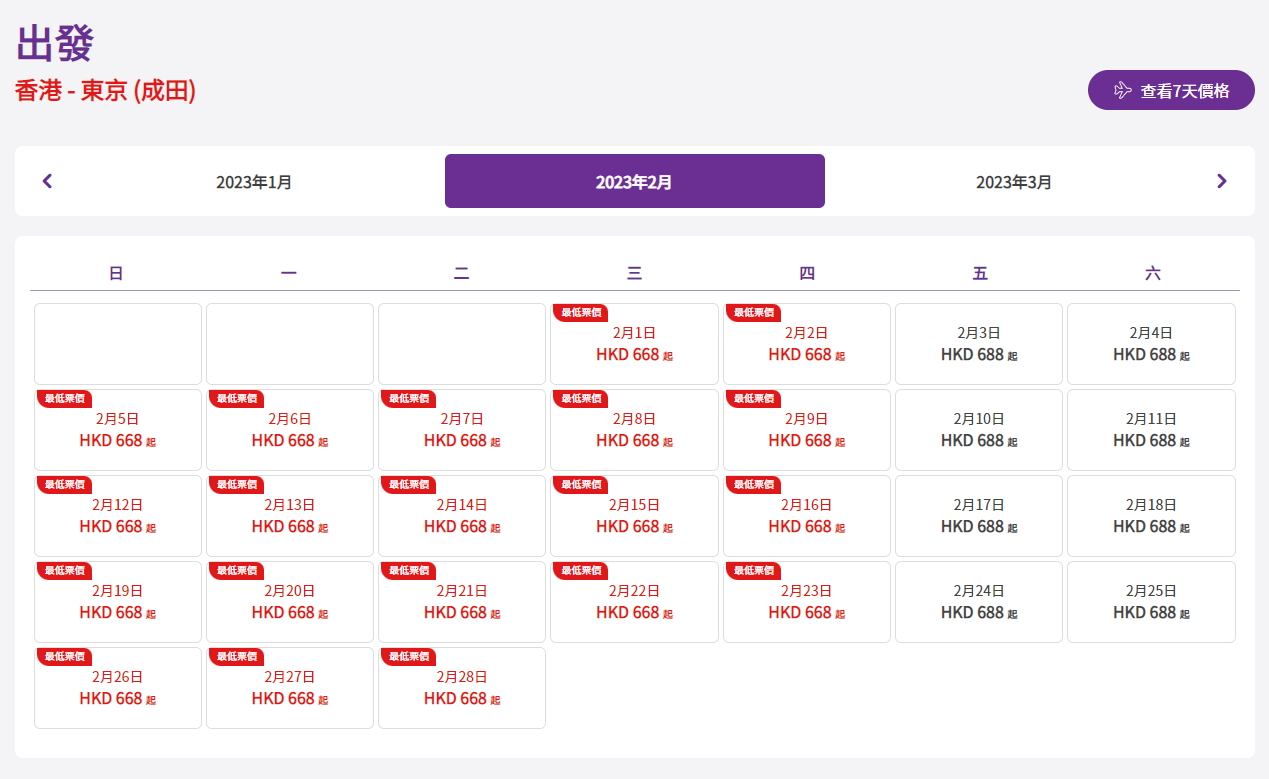Open the 查看7天價格 button
The width and height of the screenshot is (1269, 779).
pyautogui.click(x=1171, y=90)
